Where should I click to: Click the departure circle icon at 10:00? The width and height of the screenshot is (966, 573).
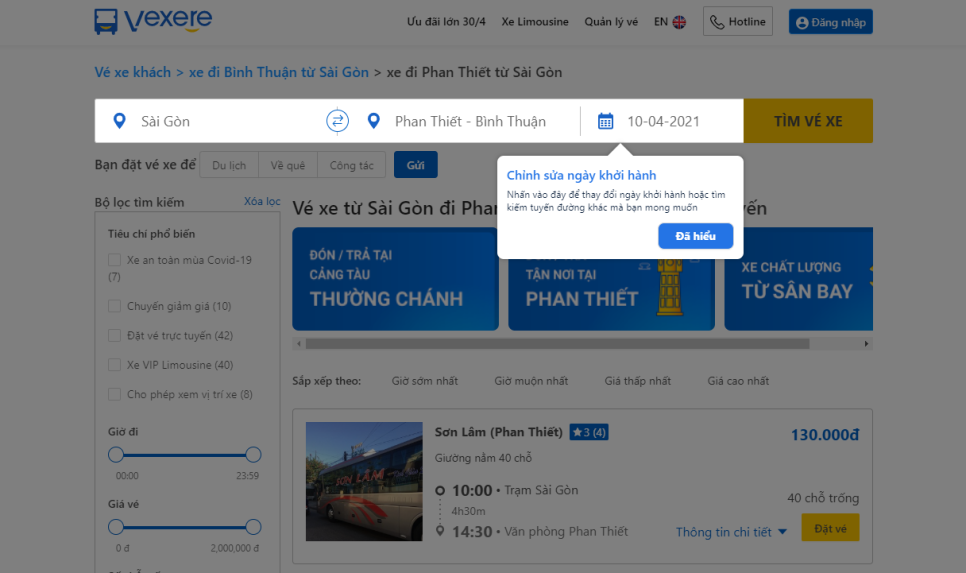tap(440, 490)
